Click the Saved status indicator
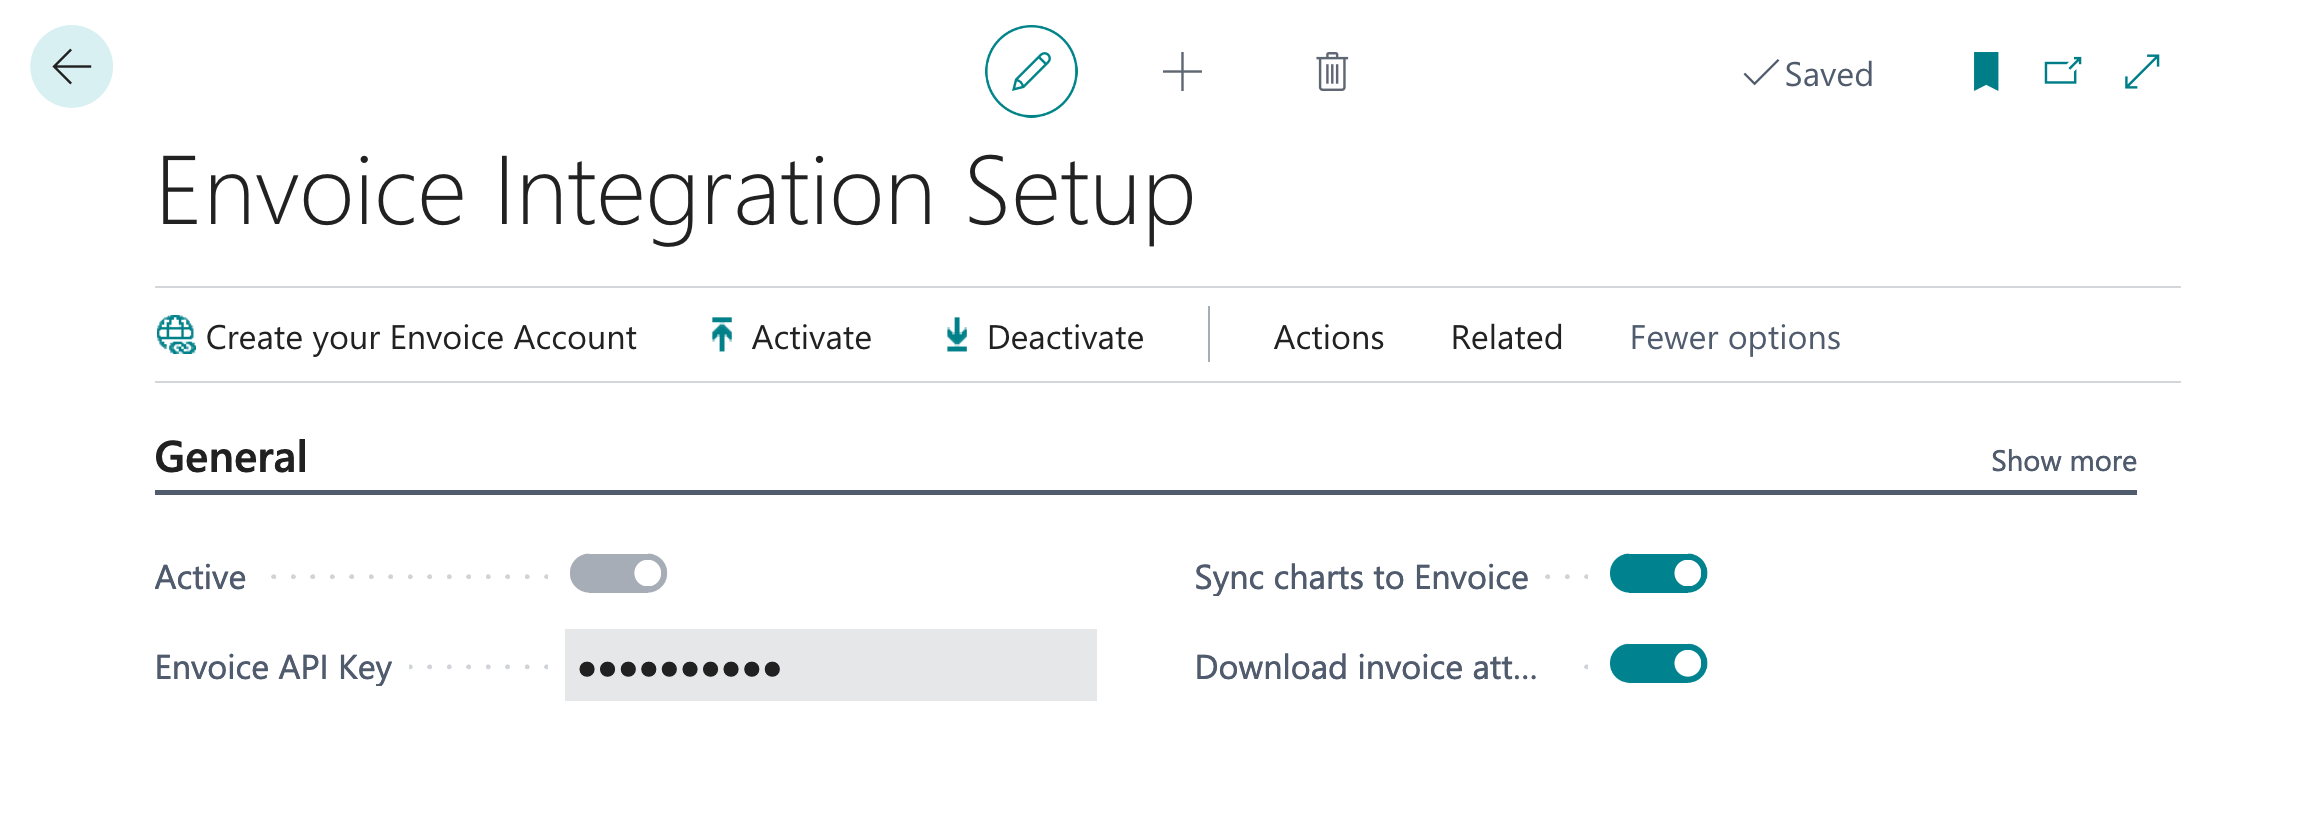The width and height of the screenshot is (2318, 816). pos(1808,74)
